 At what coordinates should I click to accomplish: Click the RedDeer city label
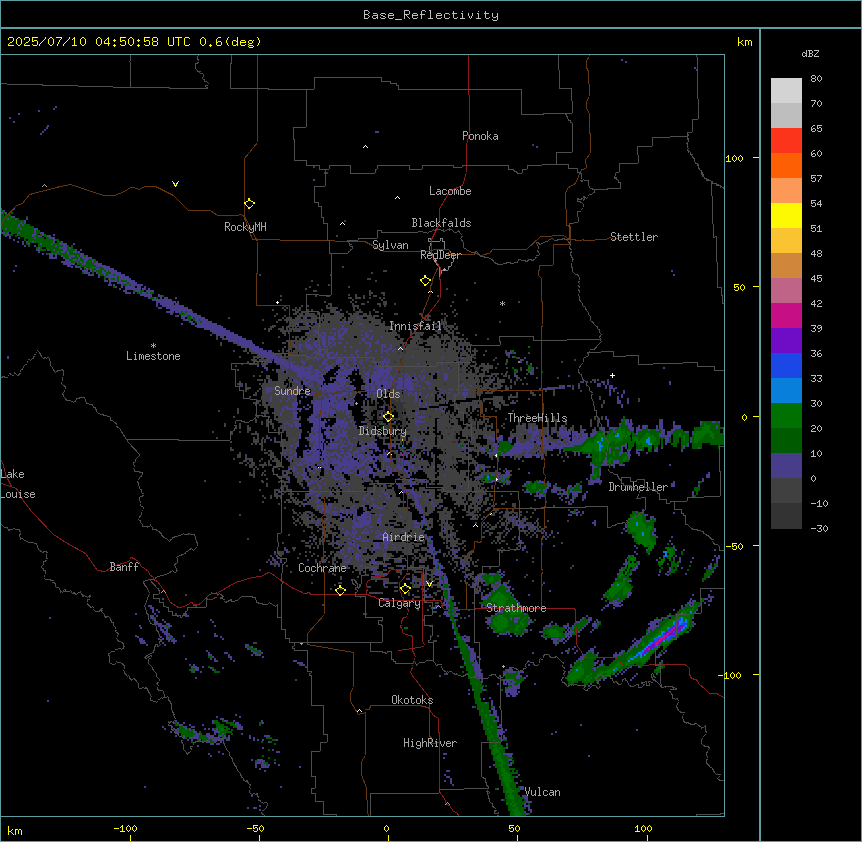tap(440, 255)
